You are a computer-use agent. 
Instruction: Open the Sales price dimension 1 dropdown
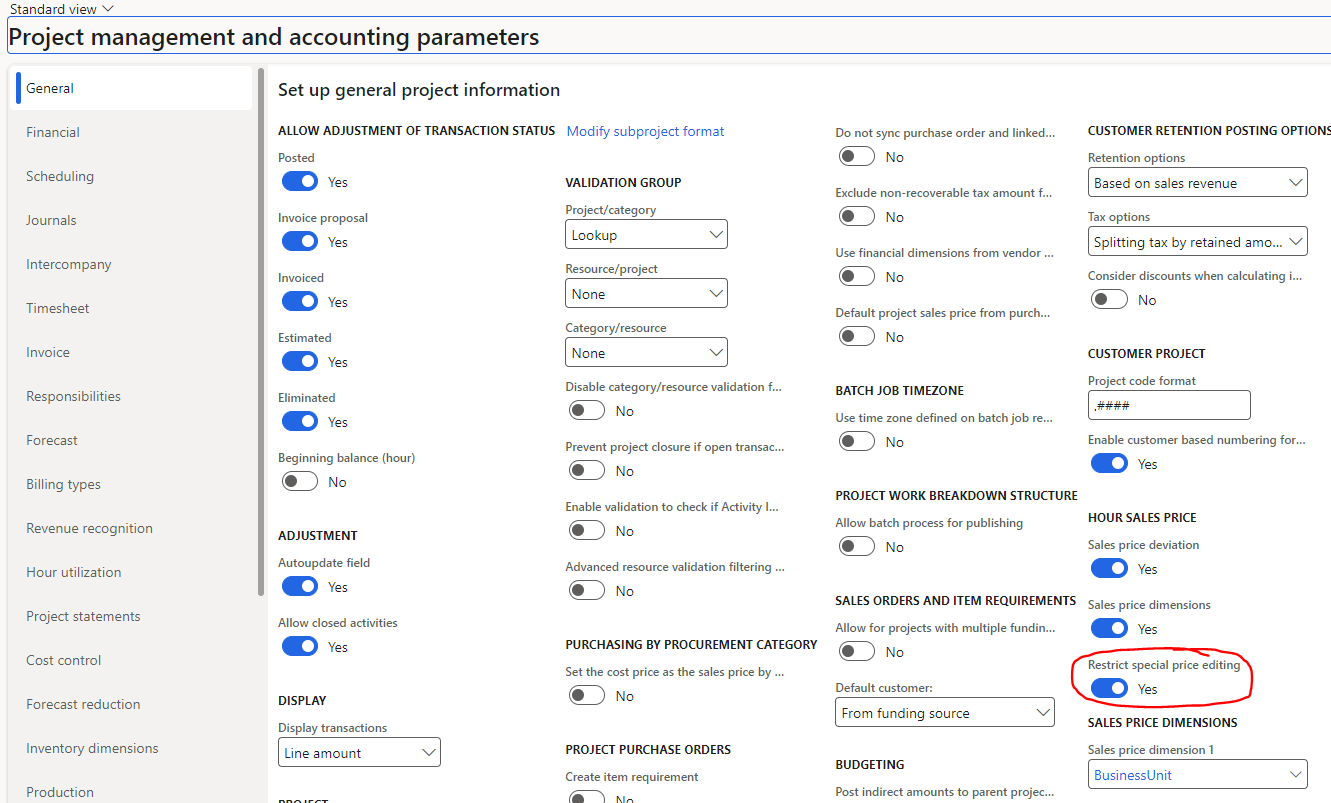1198,774
